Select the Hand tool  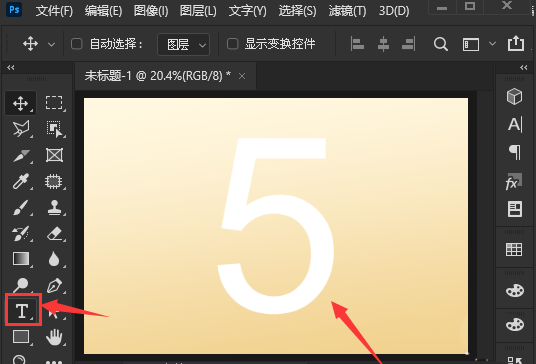54,337
